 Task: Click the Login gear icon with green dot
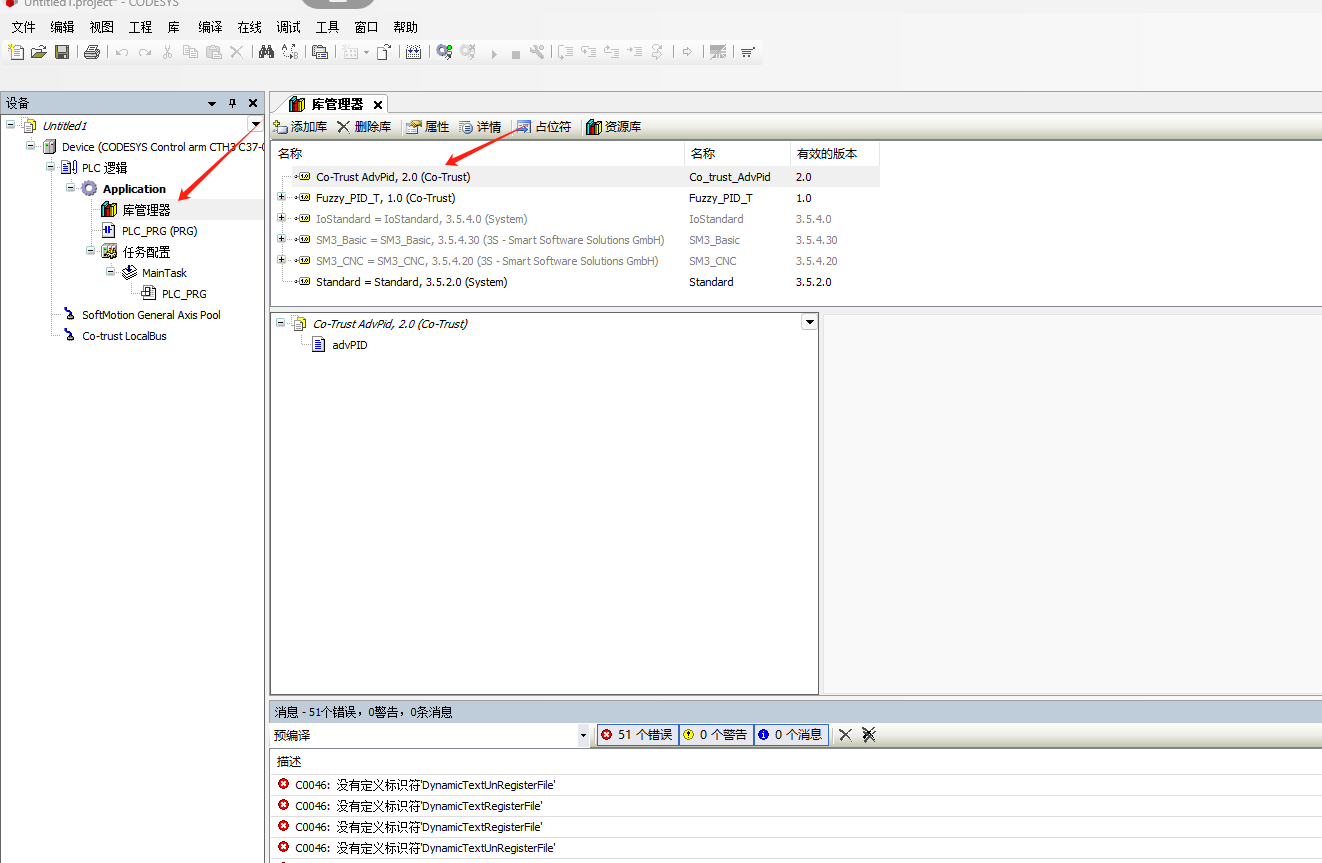[x=444, y=52]
